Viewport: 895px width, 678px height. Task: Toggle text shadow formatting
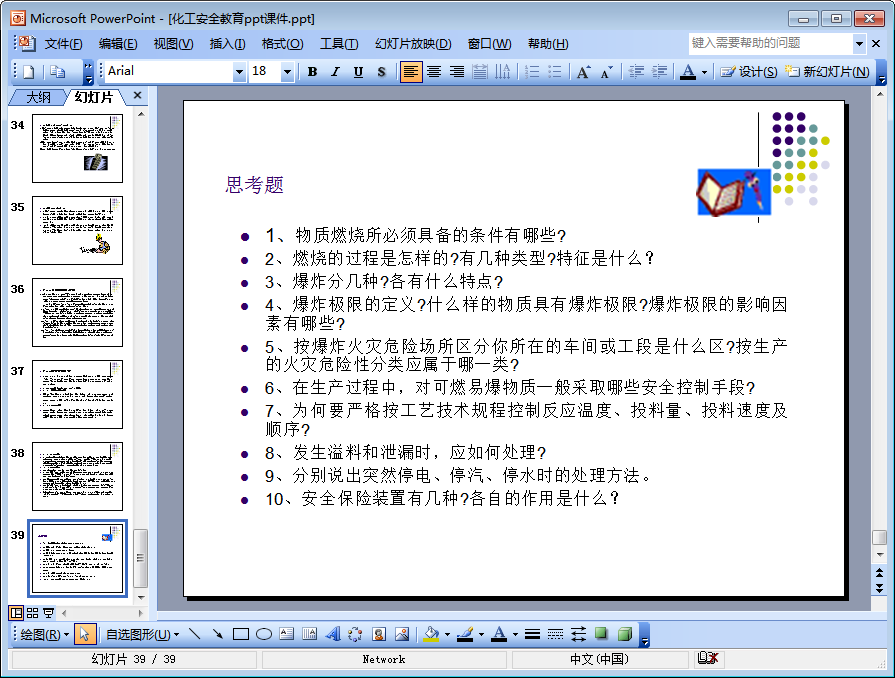(381, 71)
